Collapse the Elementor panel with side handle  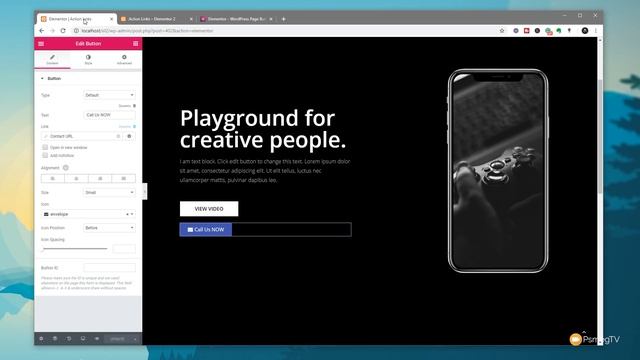pos(144,191)
